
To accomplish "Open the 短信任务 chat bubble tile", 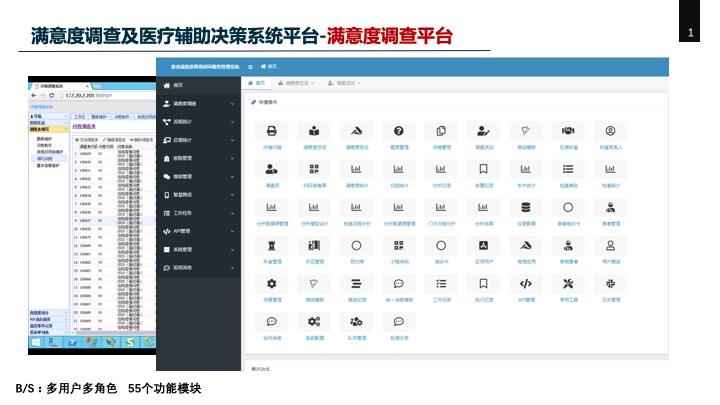I will (x=399, y=322).
